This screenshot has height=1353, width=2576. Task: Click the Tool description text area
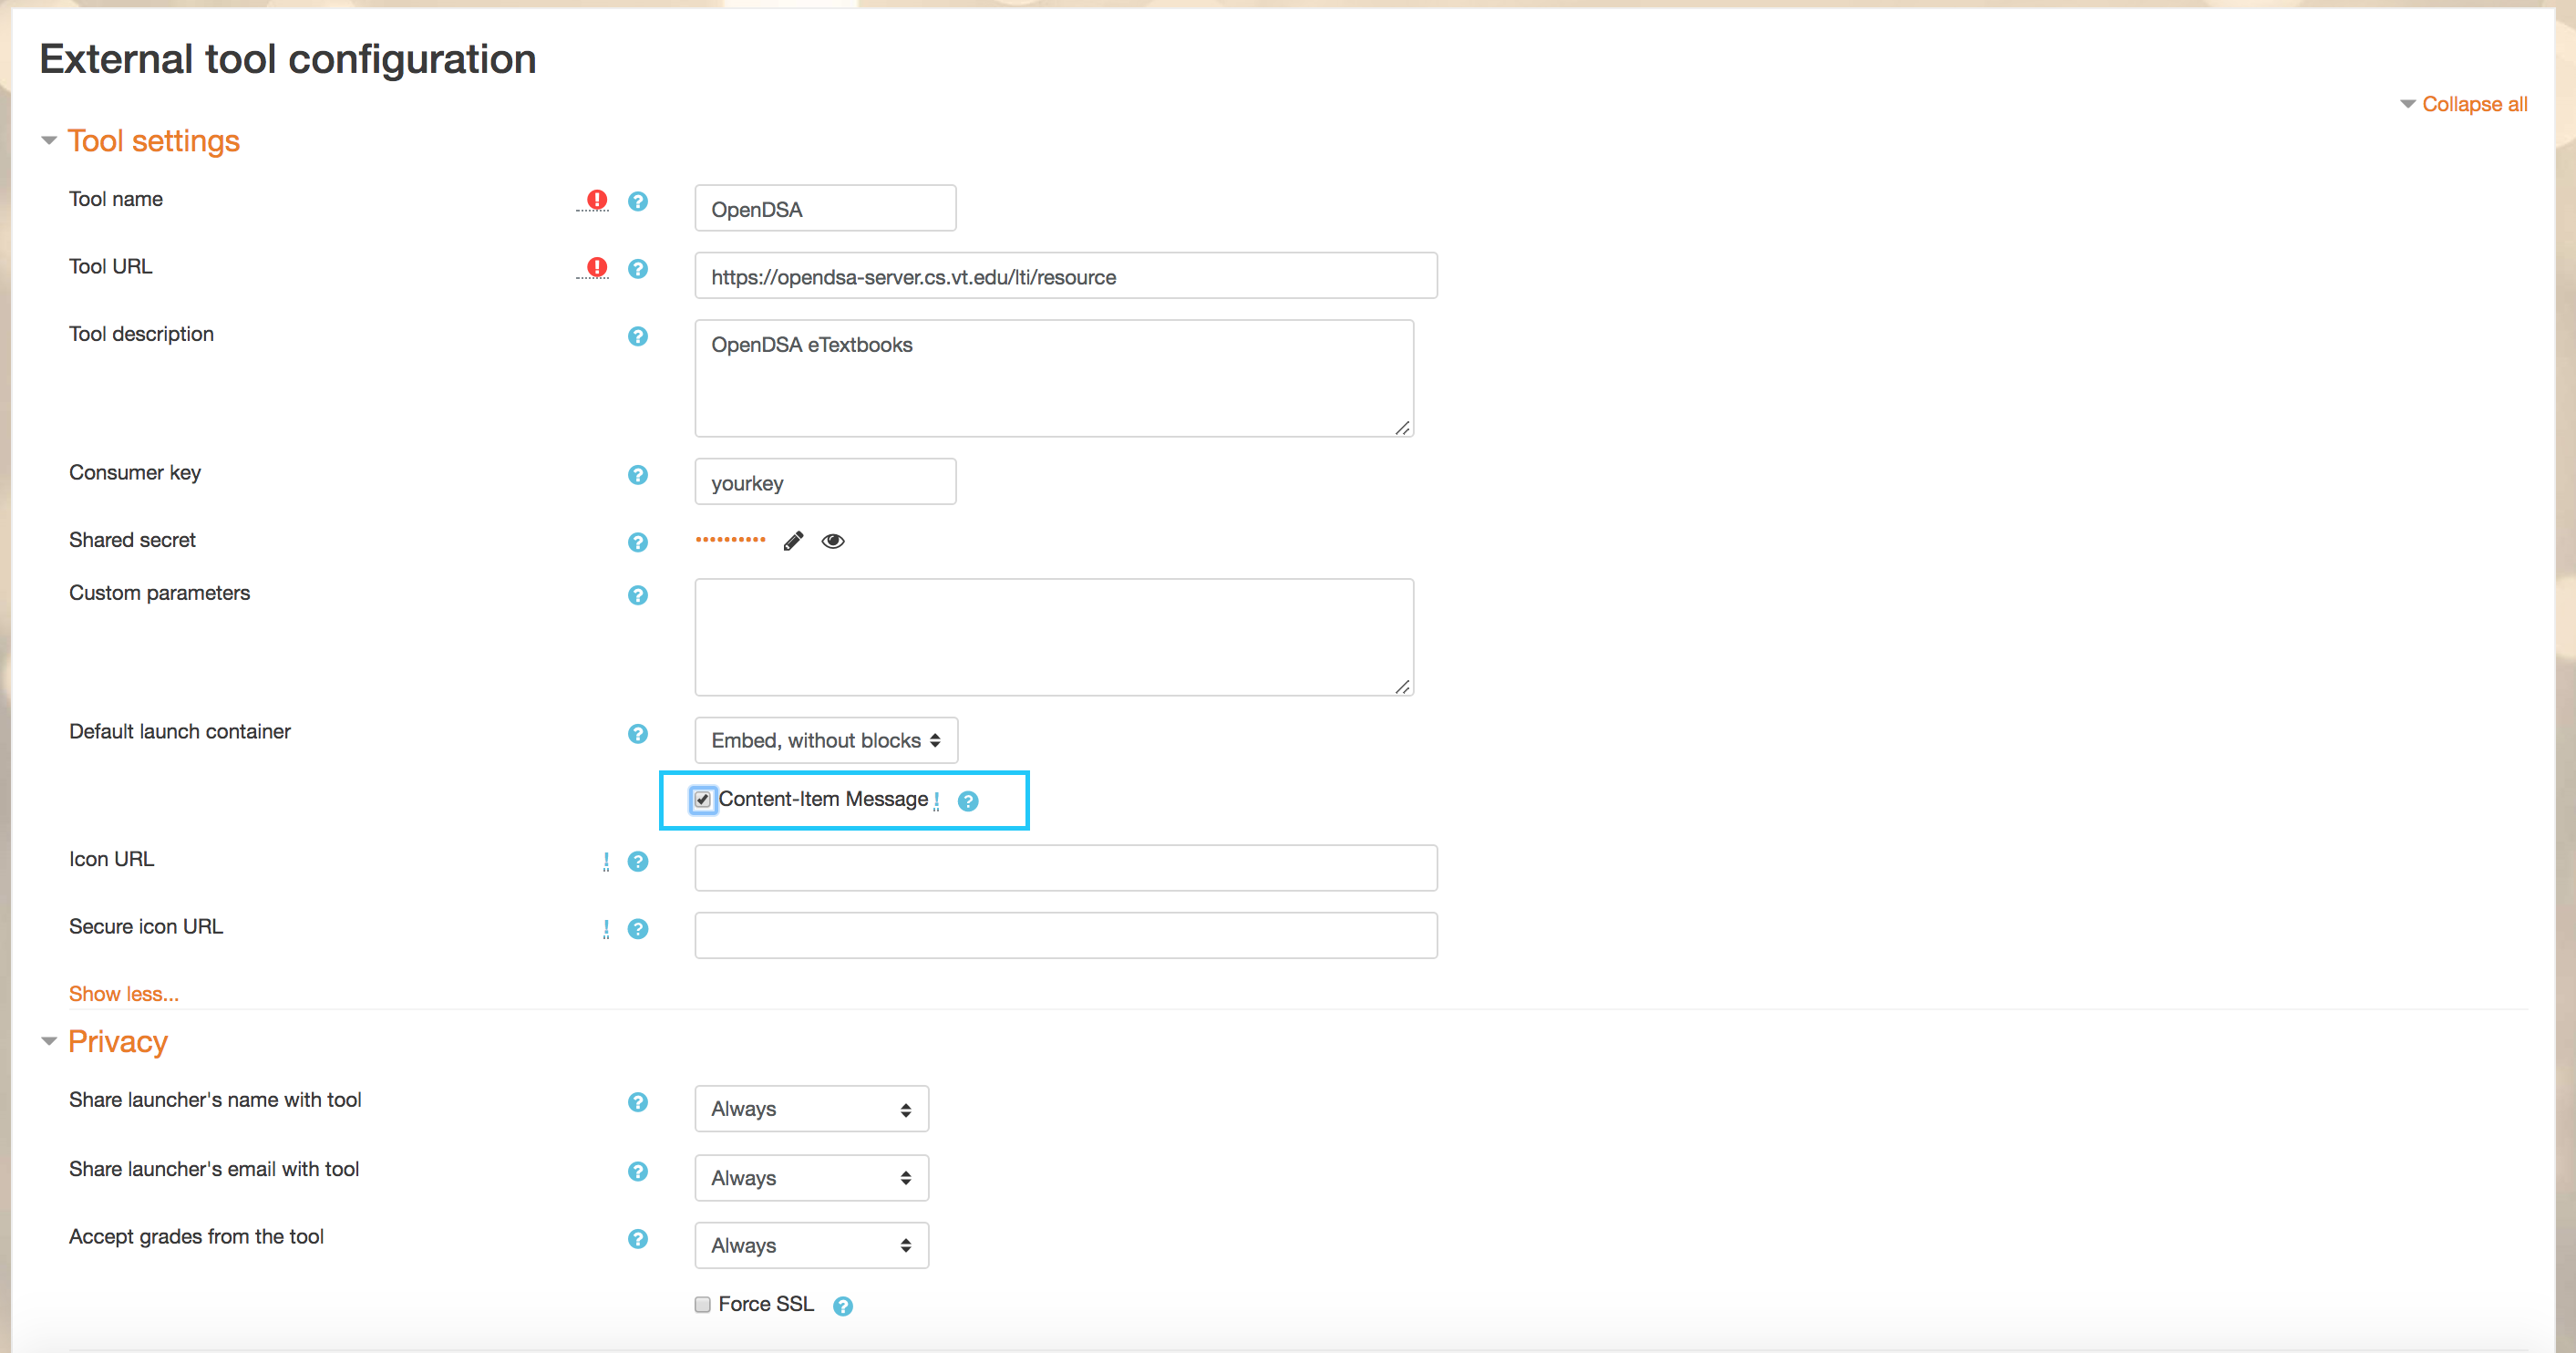click(1054, 378)
